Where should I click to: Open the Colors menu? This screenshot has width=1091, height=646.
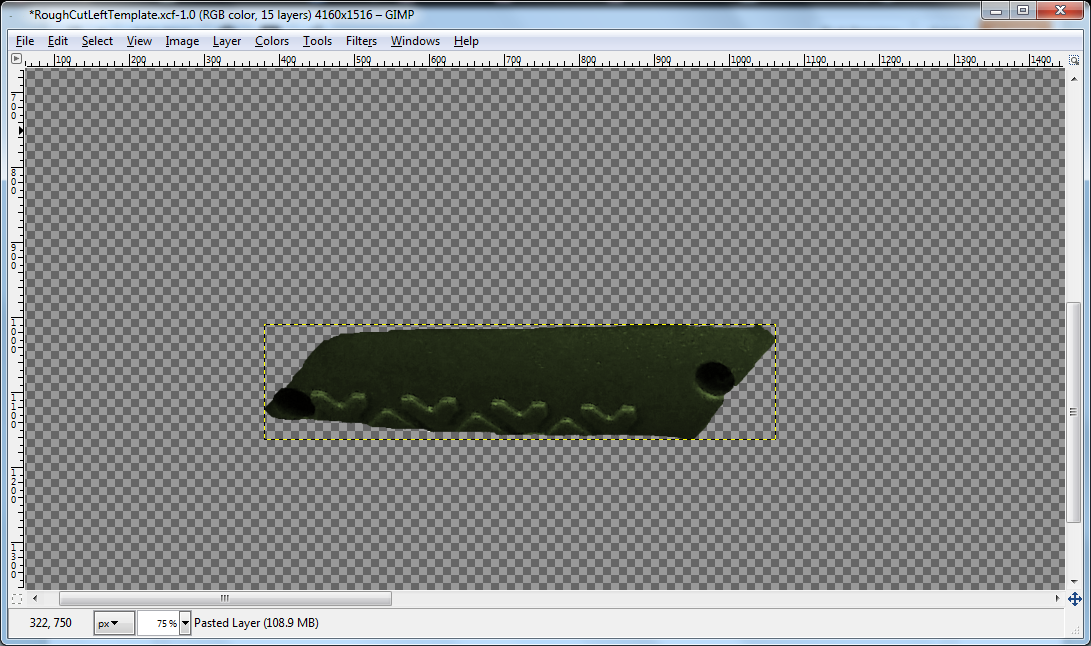point(271,41)
